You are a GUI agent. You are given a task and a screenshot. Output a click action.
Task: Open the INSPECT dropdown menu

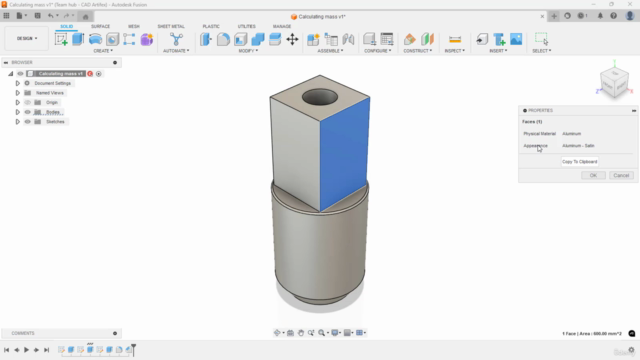click(x=455, y=51)
